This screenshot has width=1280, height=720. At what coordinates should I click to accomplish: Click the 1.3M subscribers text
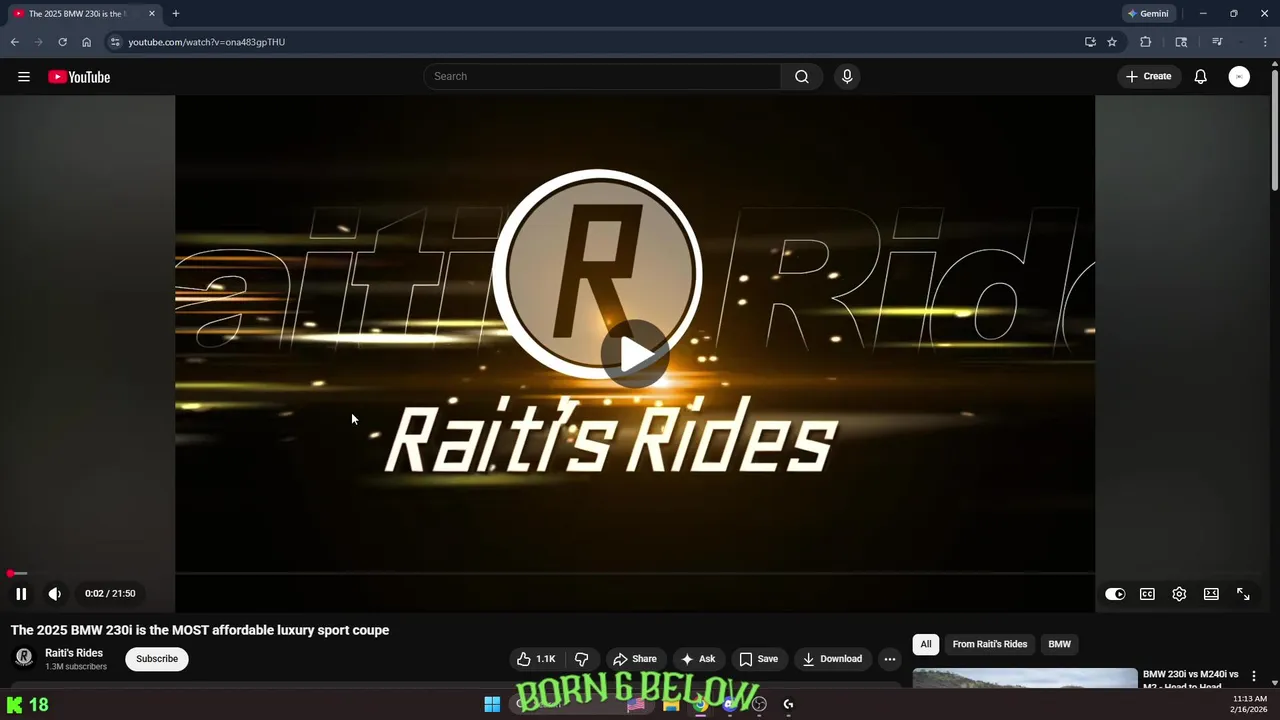tap(76, 667)
